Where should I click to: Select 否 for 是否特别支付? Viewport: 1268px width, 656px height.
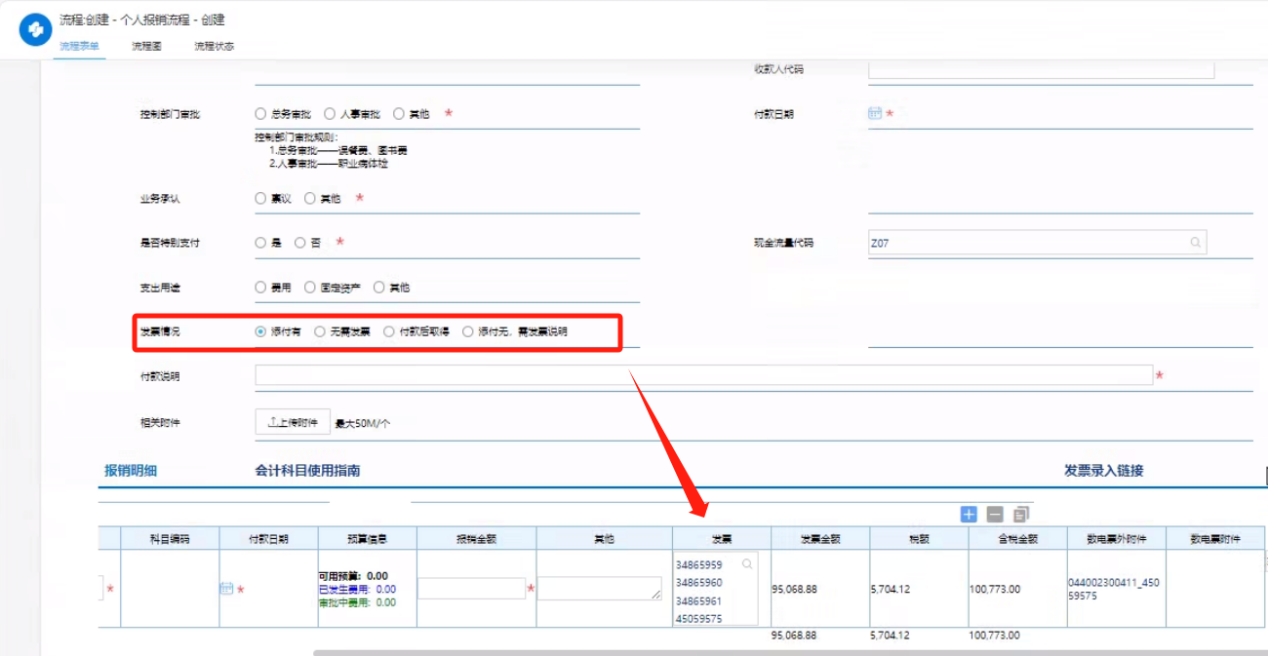300,243
